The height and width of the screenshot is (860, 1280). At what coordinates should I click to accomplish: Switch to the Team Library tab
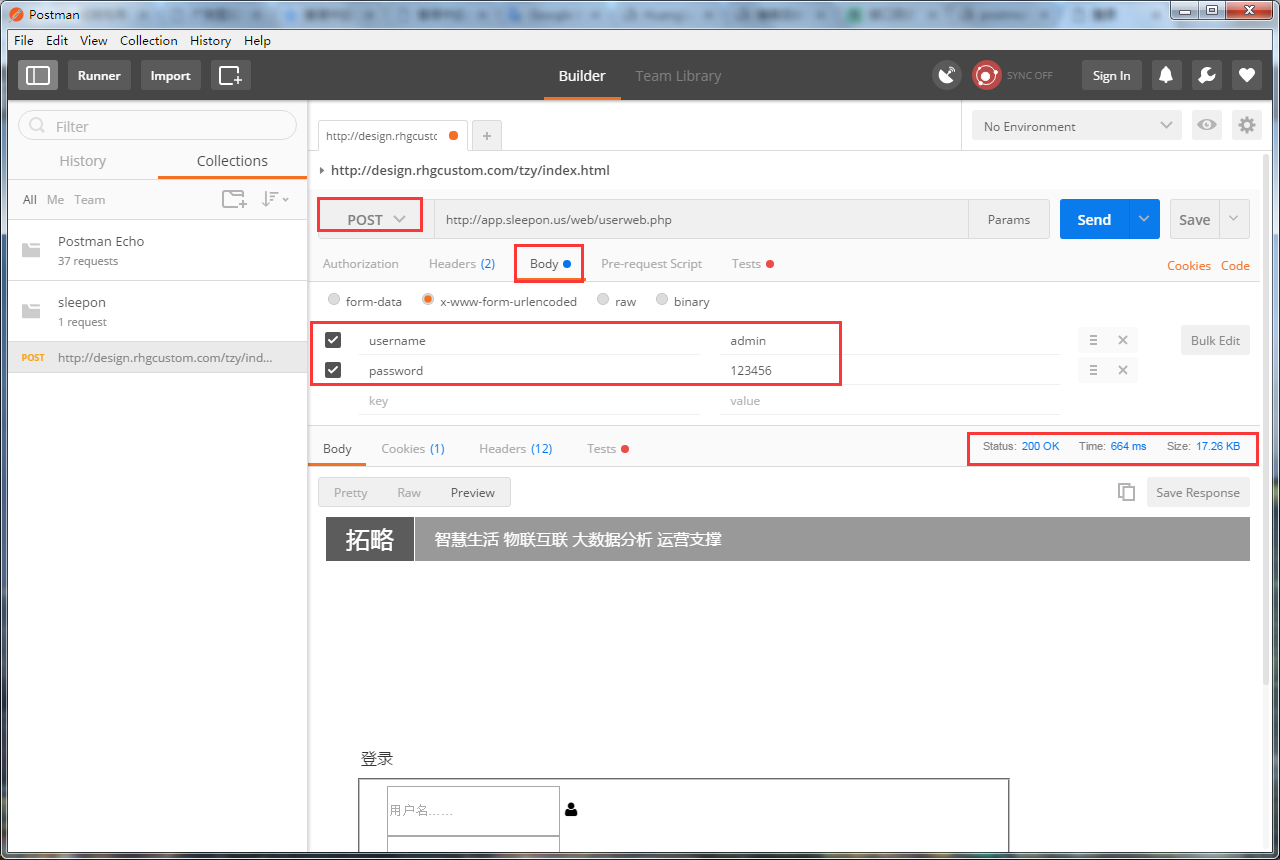[x=678, y=75]
